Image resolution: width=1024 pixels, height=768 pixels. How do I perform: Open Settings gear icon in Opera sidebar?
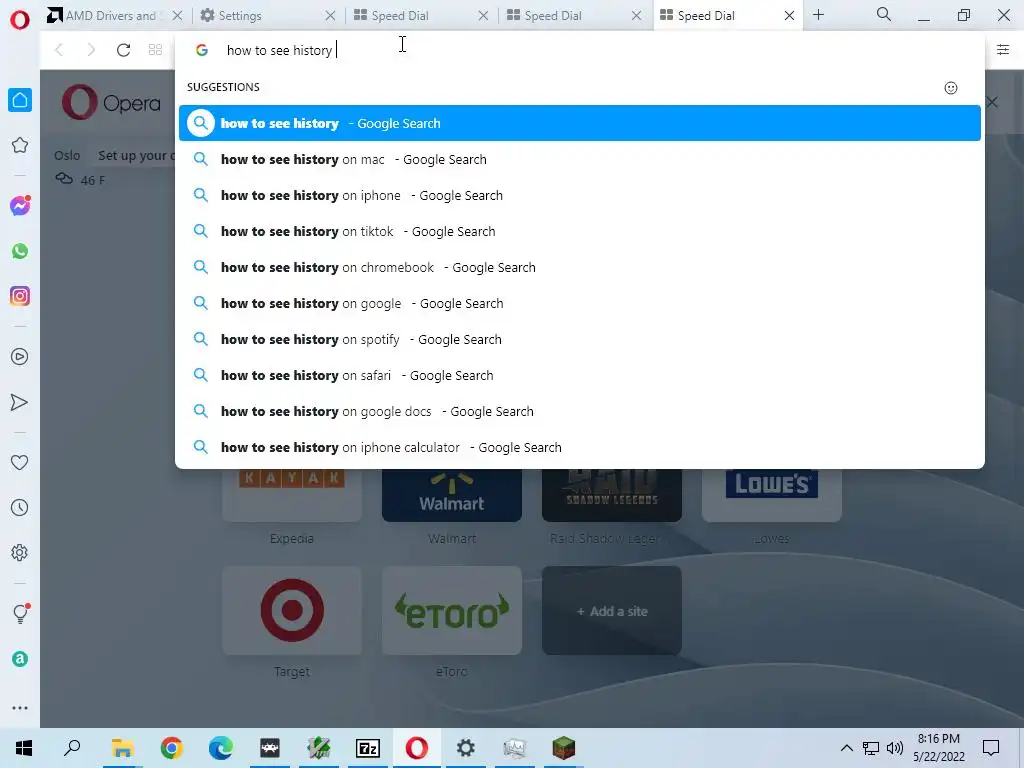tap(20, 552)
